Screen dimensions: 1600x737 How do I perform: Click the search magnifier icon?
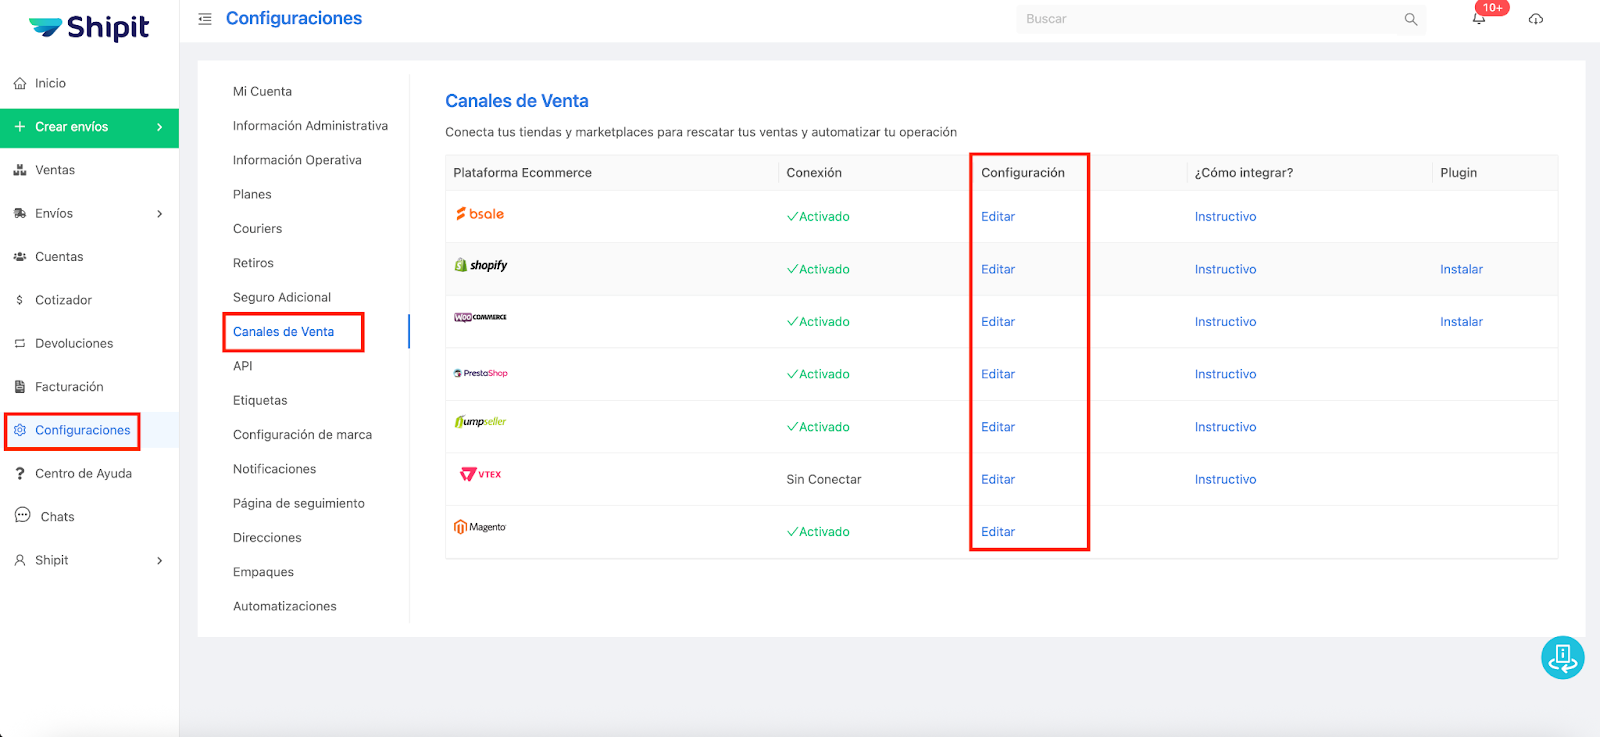[x=1411, y=19]
